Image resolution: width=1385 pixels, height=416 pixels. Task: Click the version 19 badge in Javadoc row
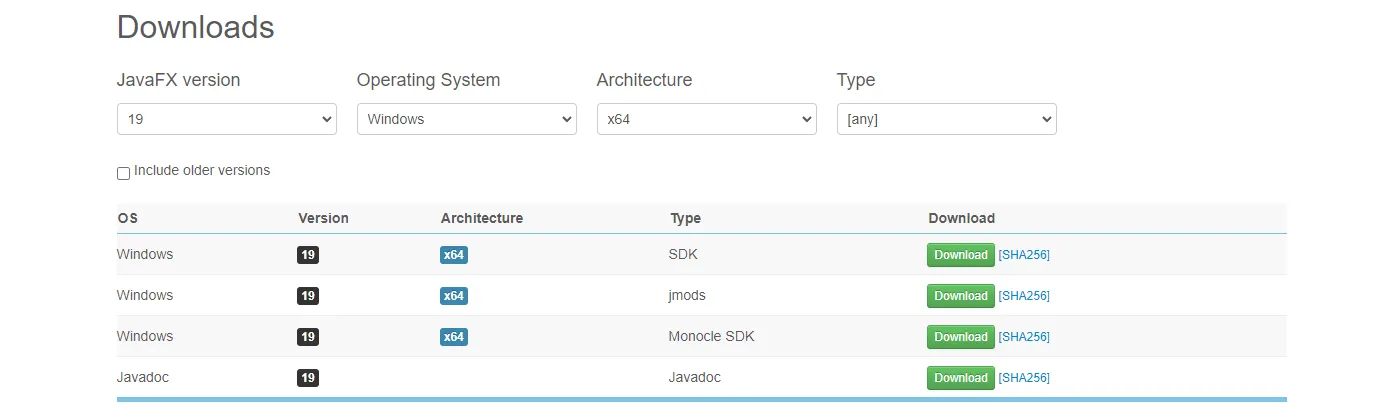pyautogui.click(x=308, y=378)
